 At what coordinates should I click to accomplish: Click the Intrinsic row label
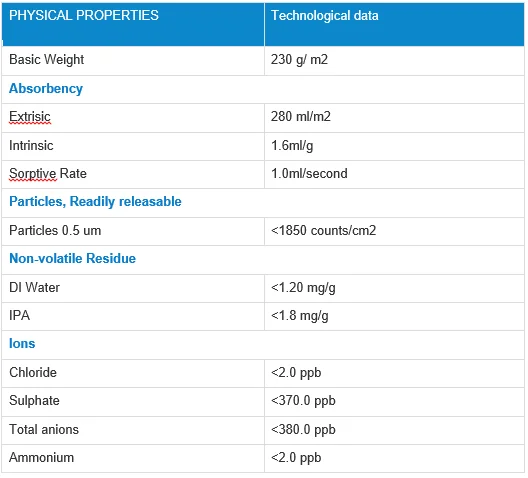click(31, 146)
